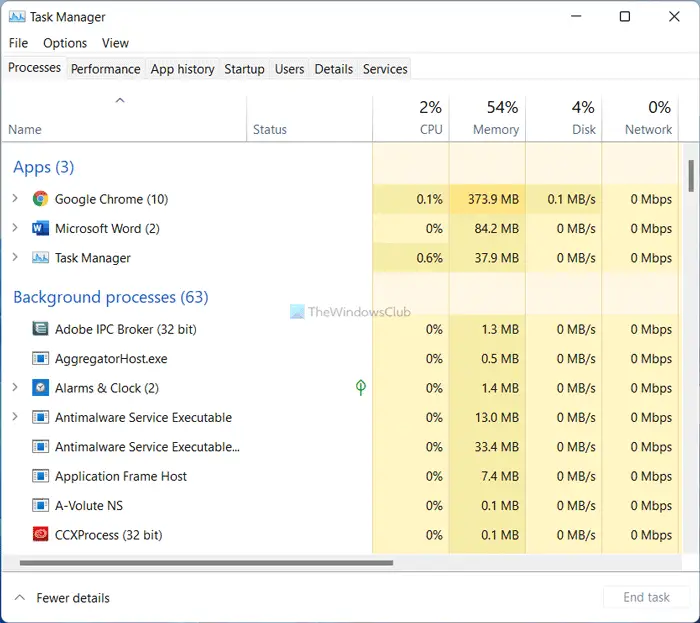Collapse to Fewer details view
Viewport: 700px width, 623px height.
pyautogui.click(x=62, y=598)
